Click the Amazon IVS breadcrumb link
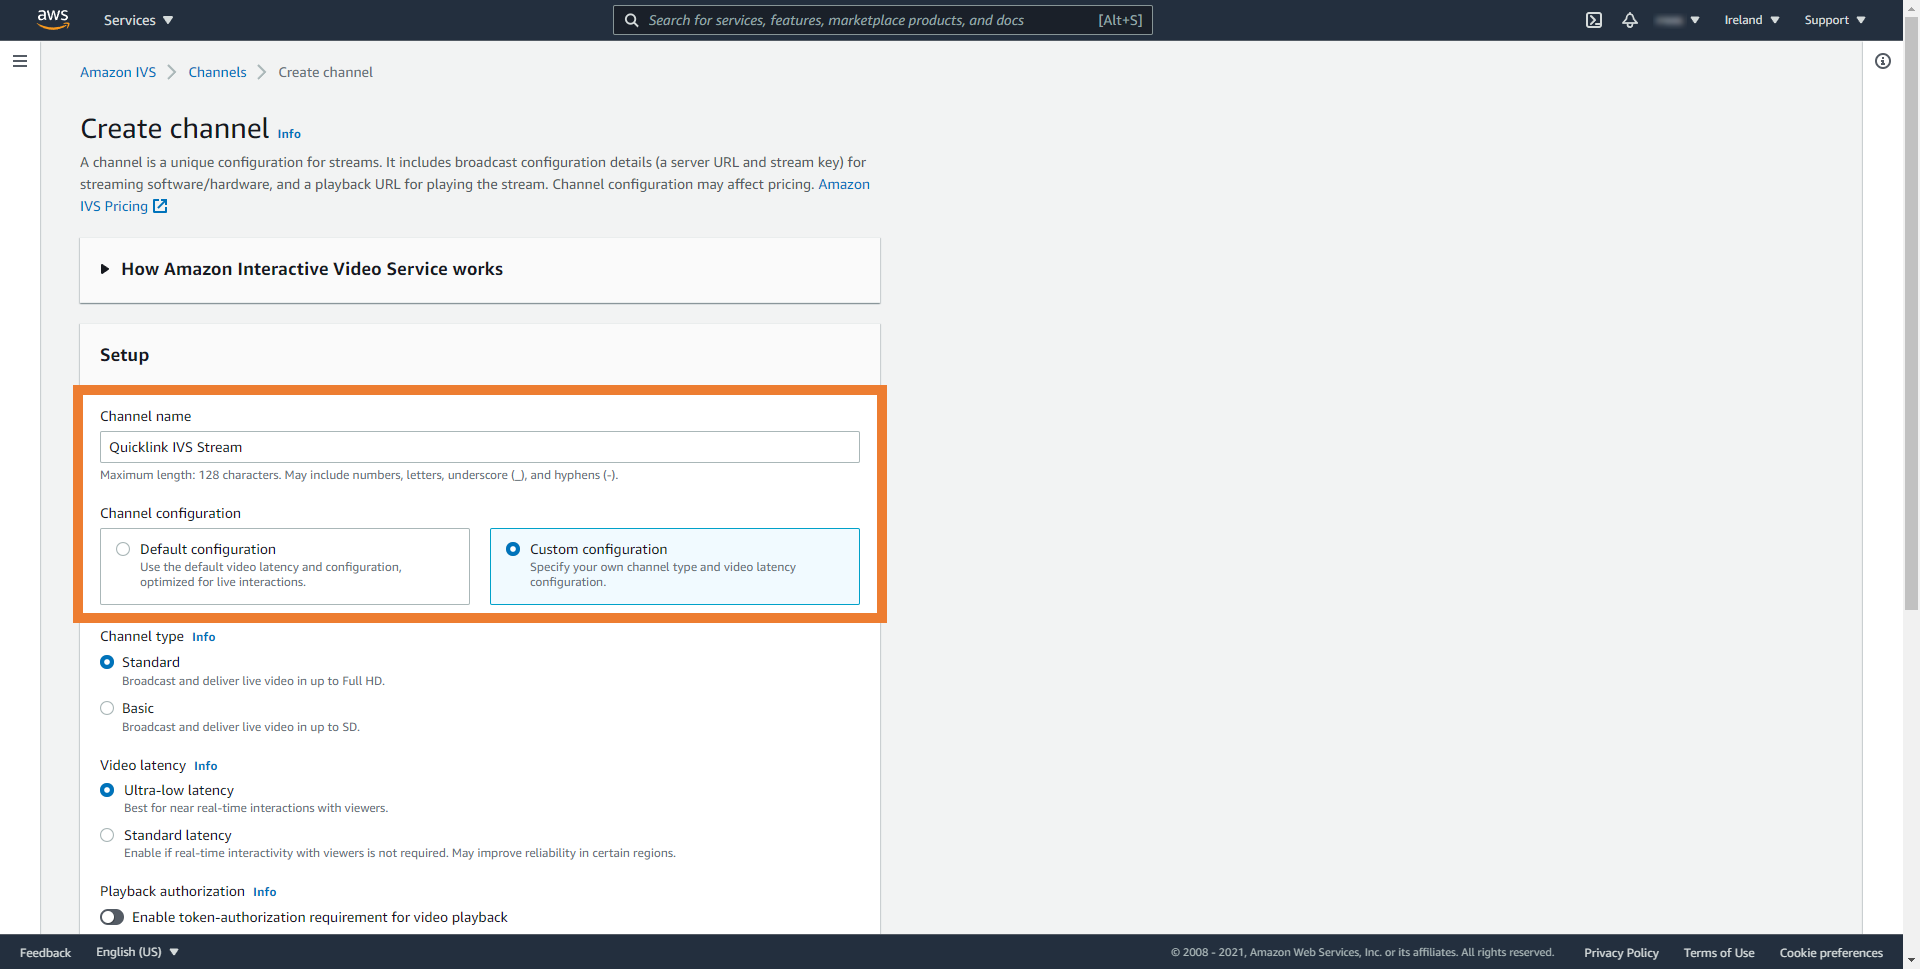Image resolution: width=1920 pixels, height=969 pixels. pyautogui.click(x=118, y=72)
